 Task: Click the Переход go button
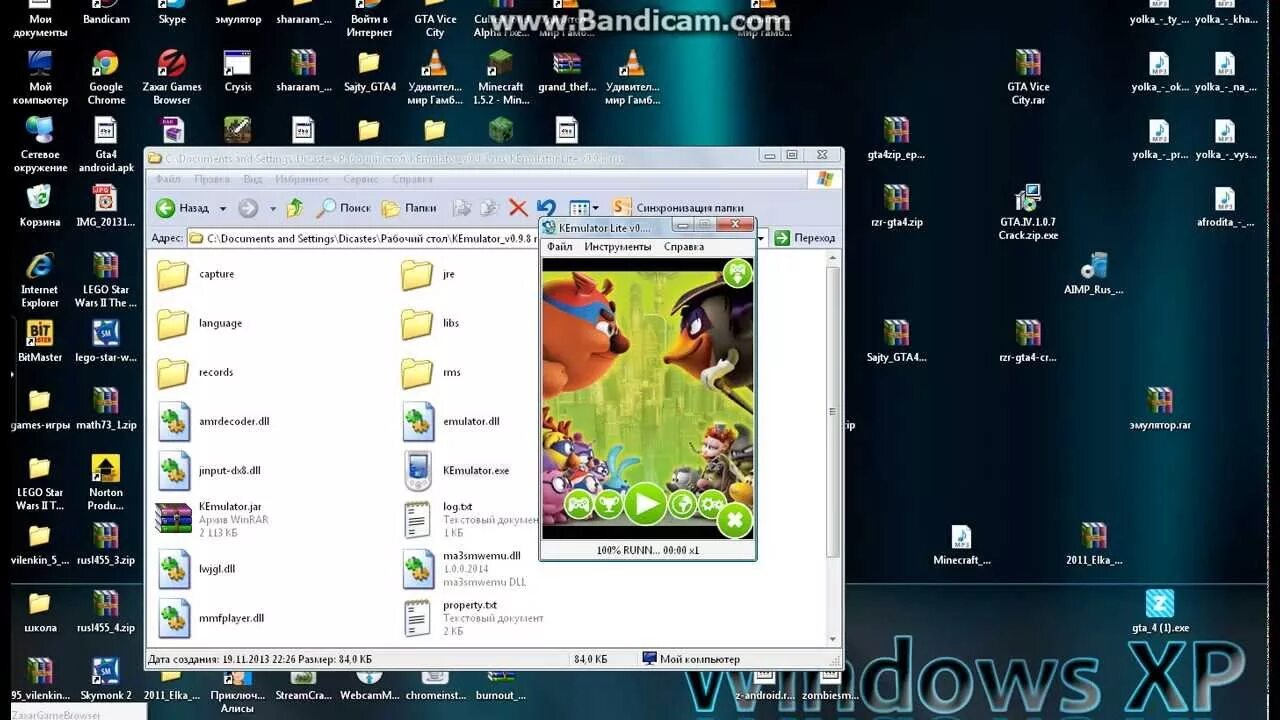pos(805,238)
